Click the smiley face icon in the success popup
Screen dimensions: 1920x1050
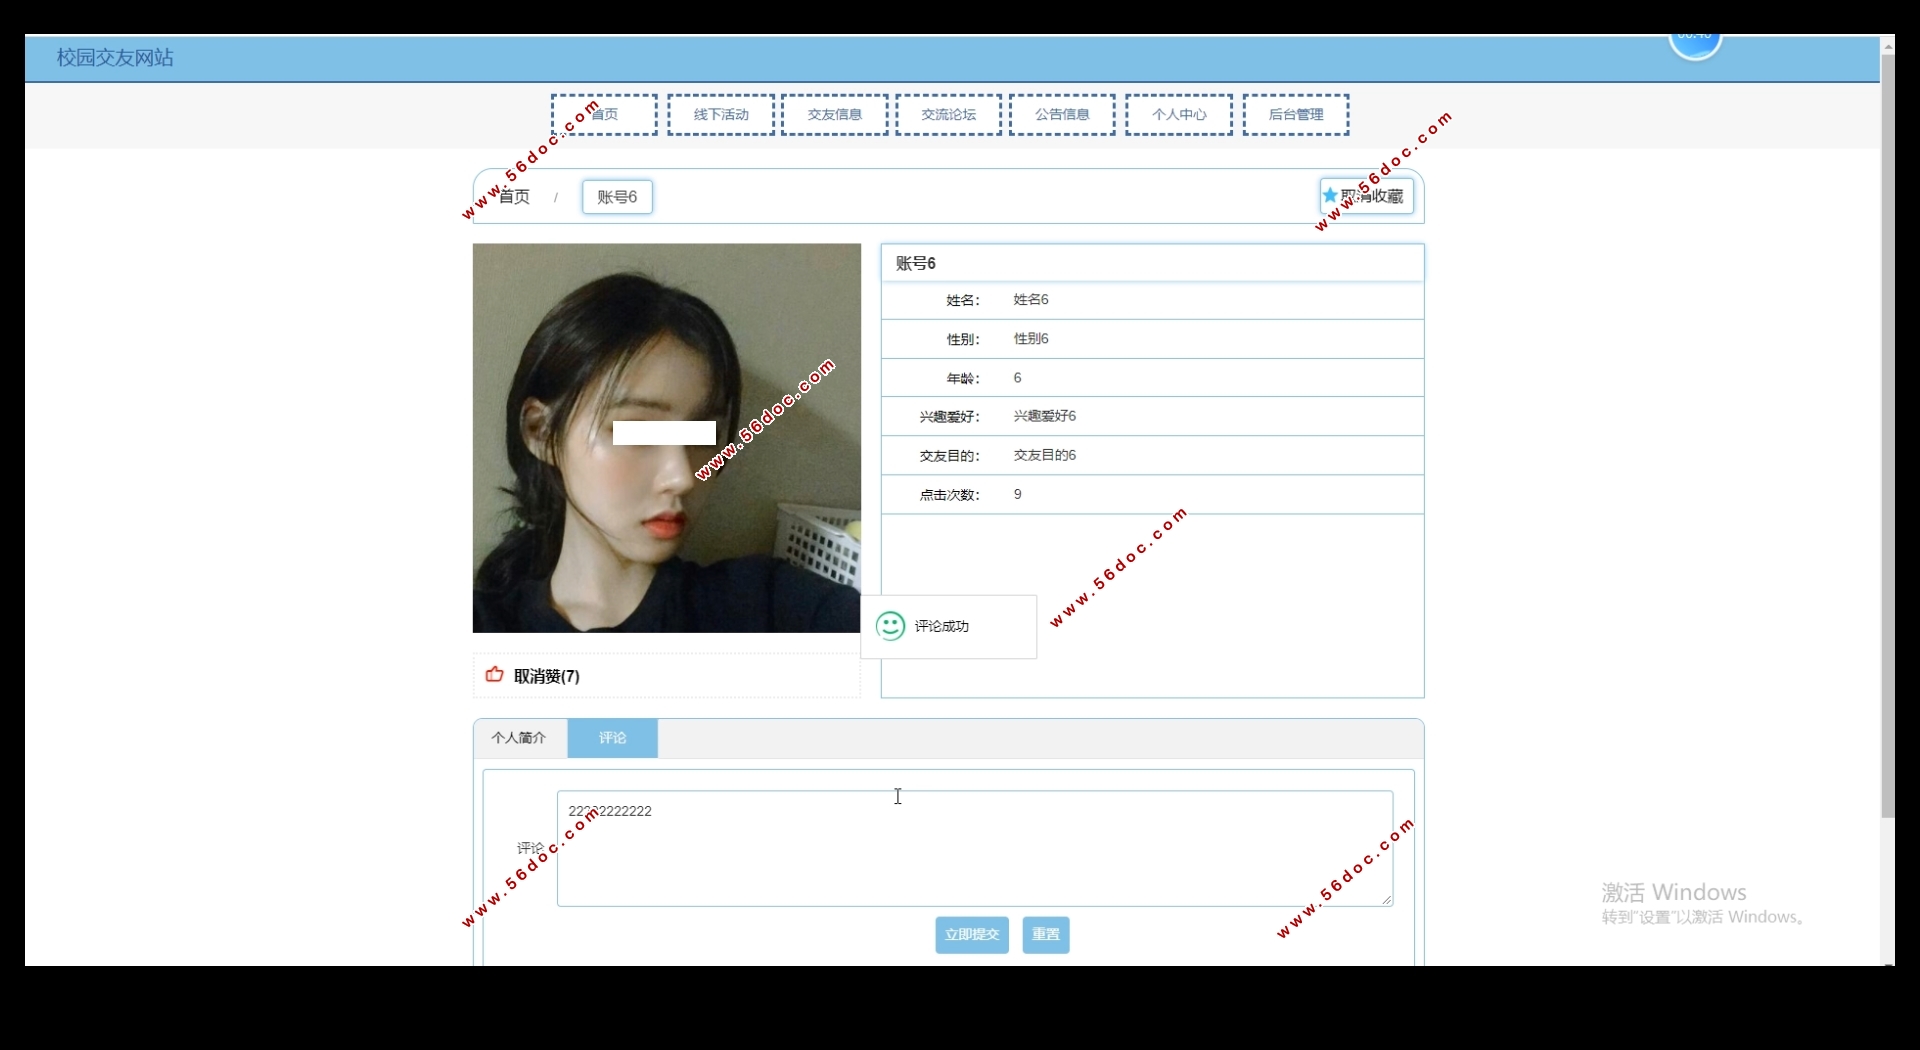pos(890,626)
